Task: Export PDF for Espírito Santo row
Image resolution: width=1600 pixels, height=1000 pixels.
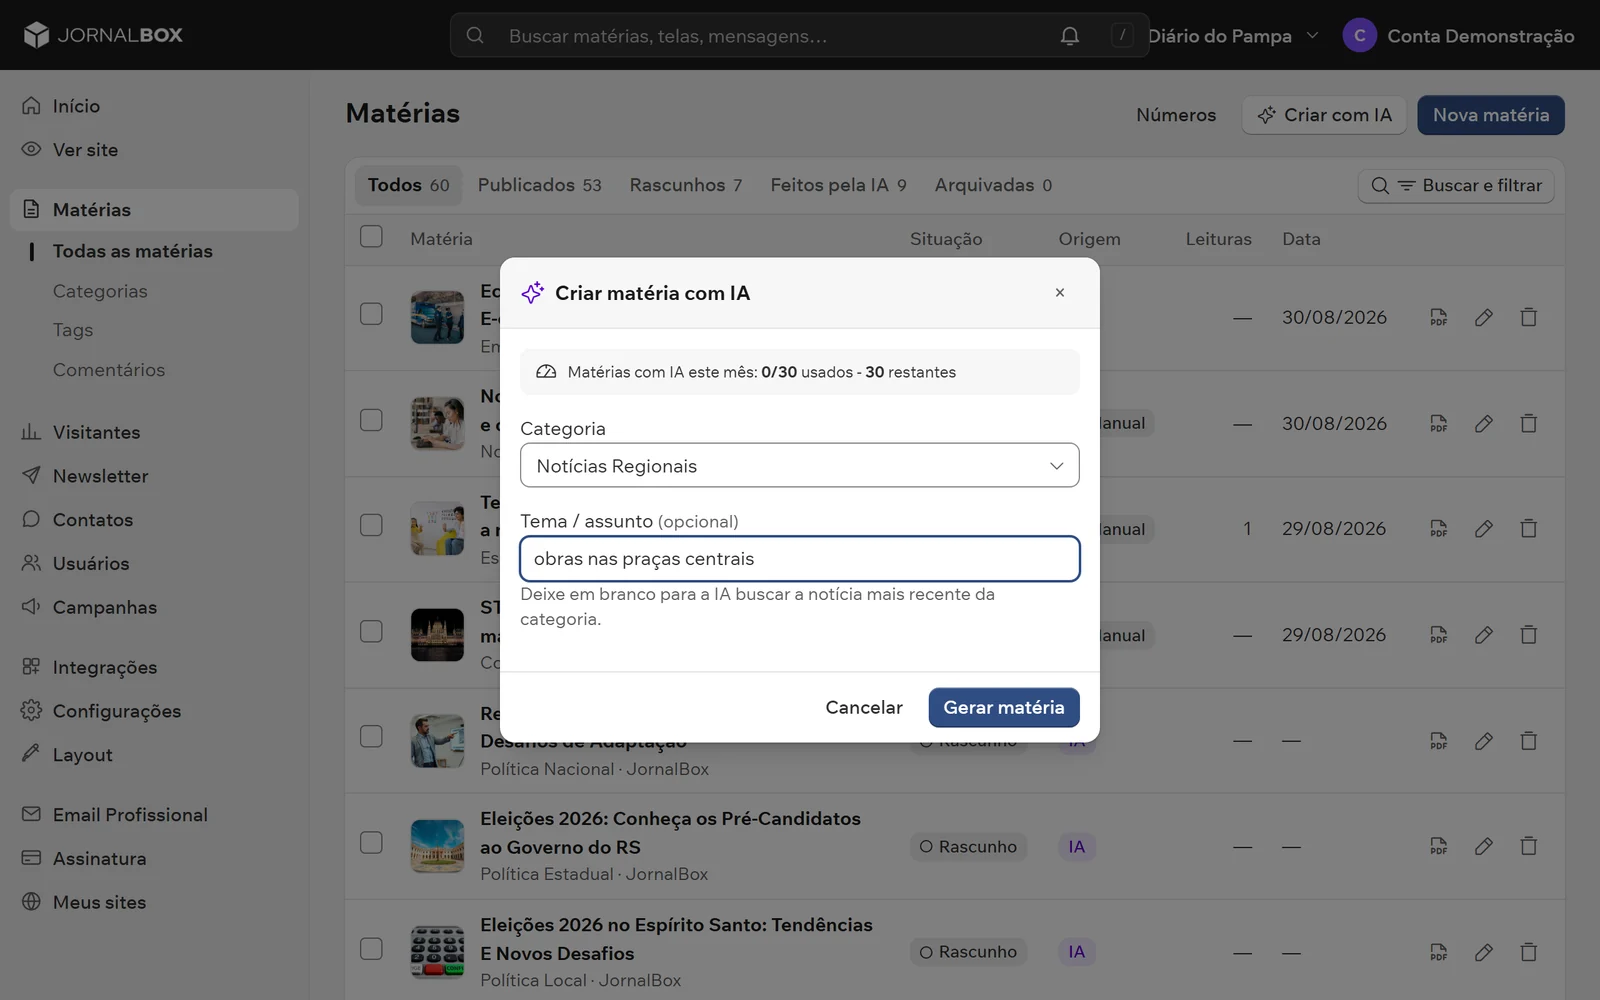Action: point(1438,952)
